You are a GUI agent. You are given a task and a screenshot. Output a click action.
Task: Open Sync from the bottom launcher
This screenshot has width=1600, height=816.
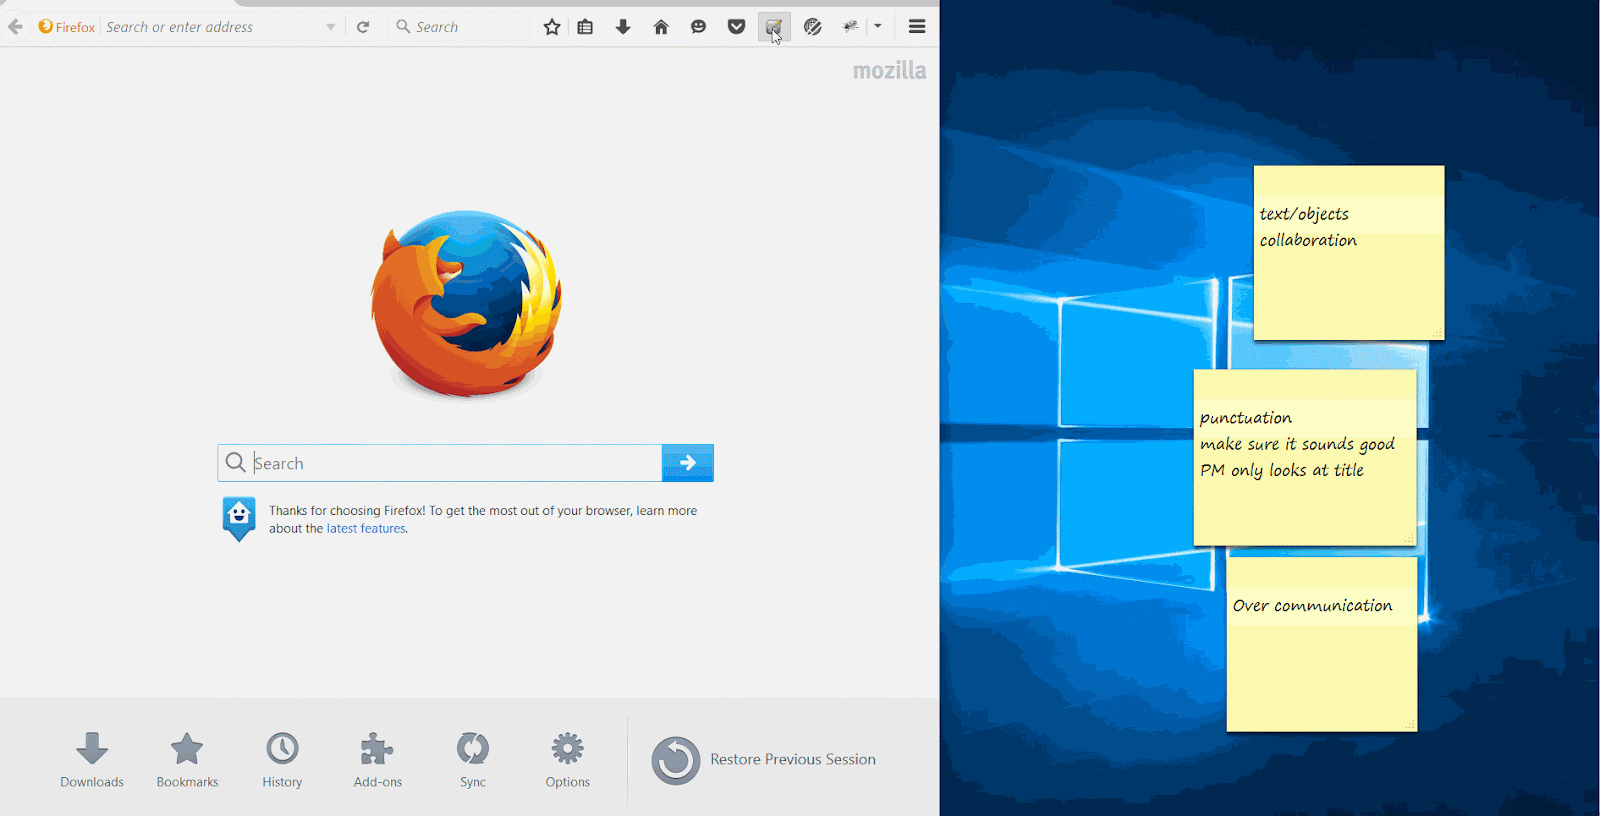pyautogui.click(x=473, y=760)
